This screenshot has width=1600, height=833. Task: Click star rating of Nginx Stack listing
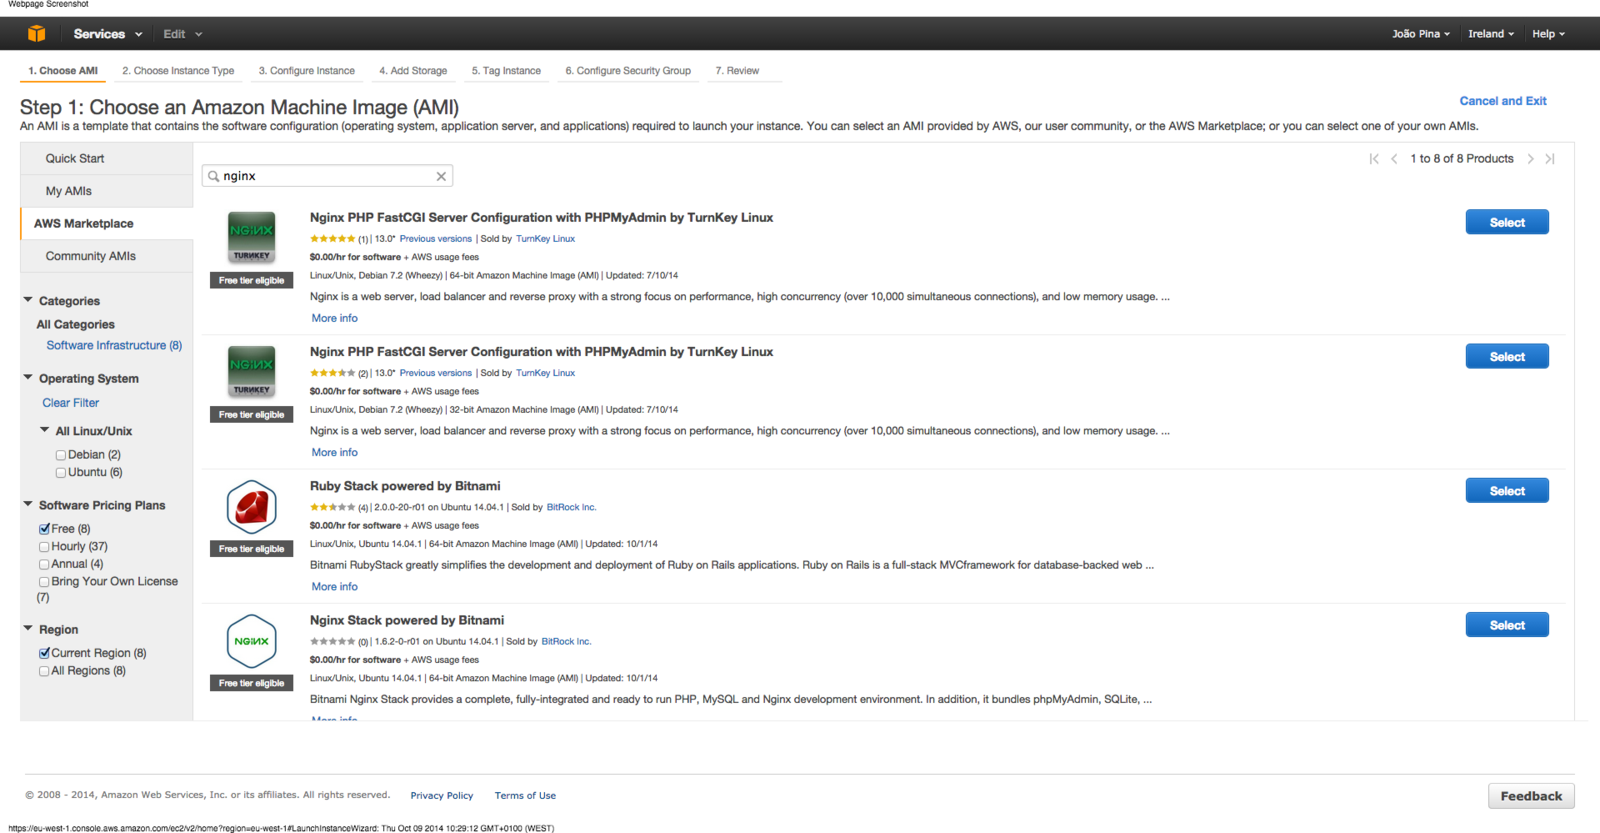332,642
